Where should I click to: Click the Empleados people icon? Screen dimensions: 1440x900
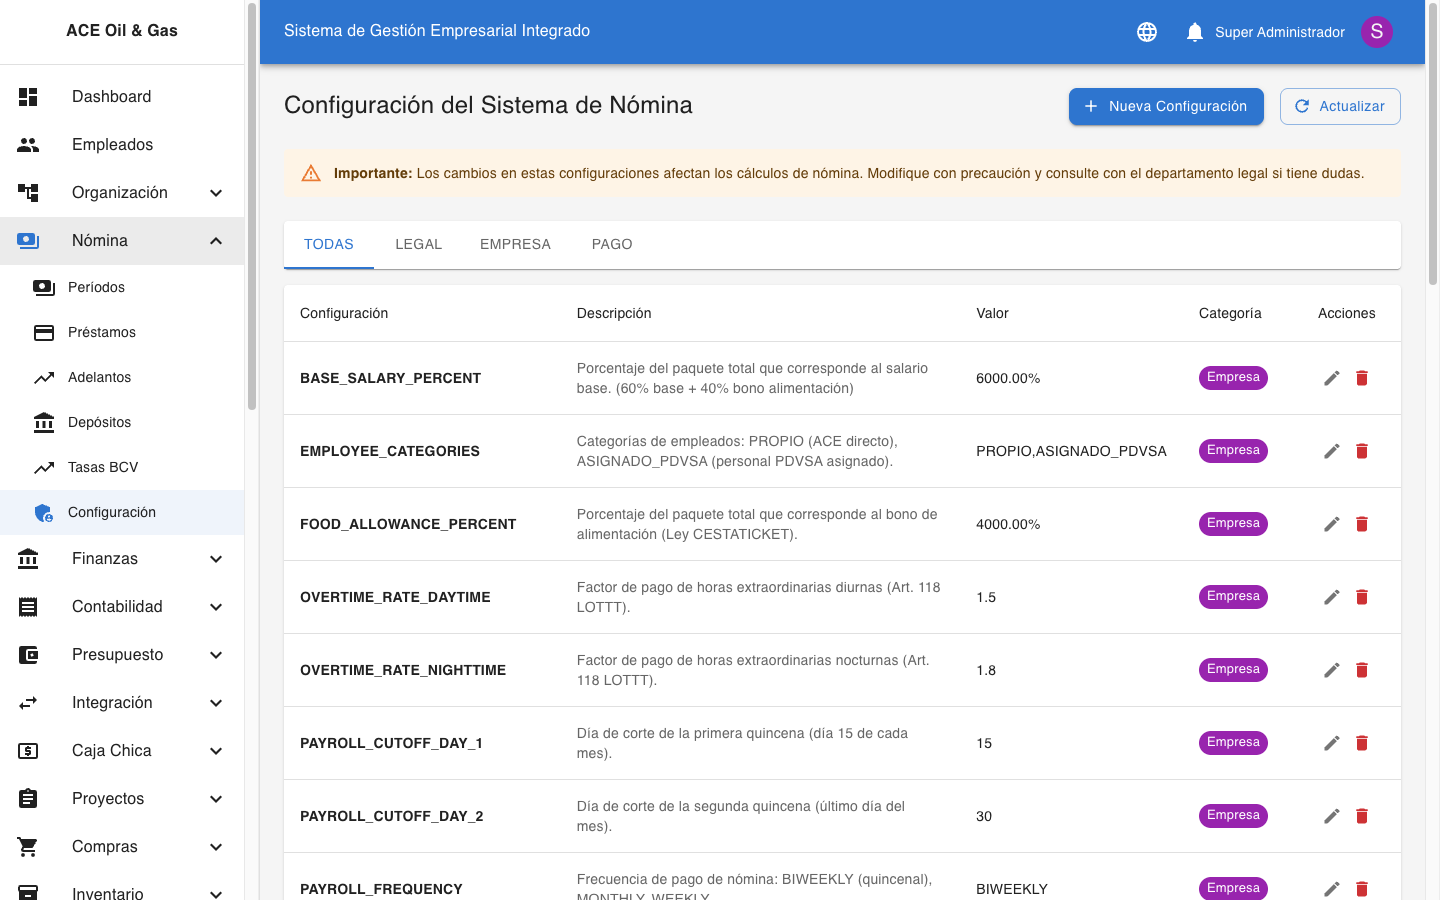tap(28, 144)
